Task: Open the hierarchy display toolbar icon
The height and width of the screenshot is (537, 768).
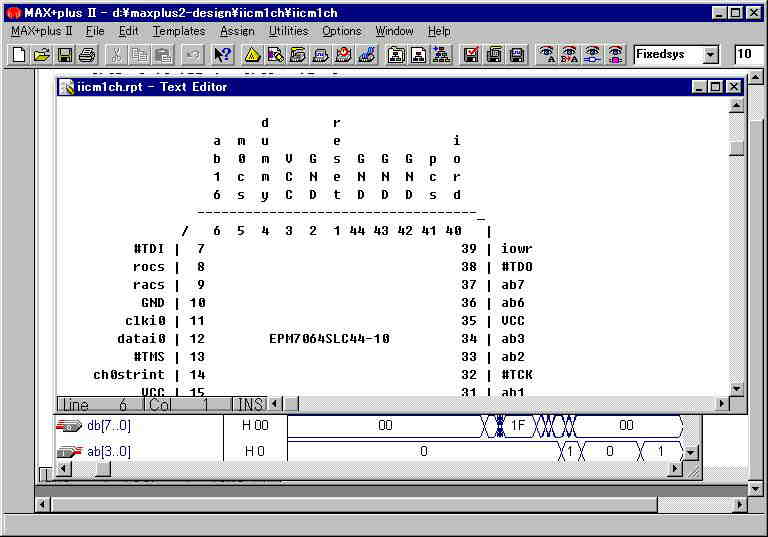Action: (441, 55)
